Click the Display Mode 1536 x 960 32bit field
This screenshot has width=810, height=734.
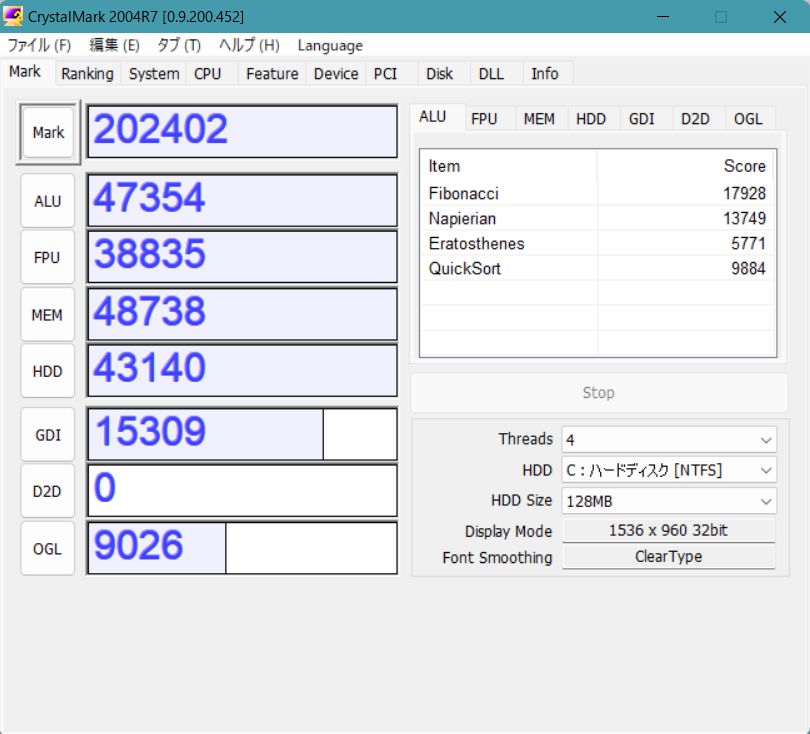click(668, 530)
